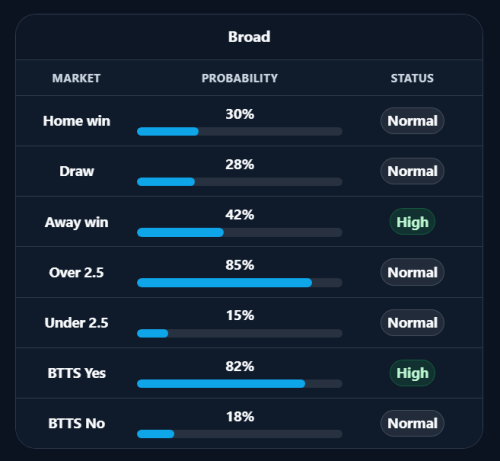Click the Draw 28% probability bar
Screen dimensions: 500x461
tap(240, 182)
